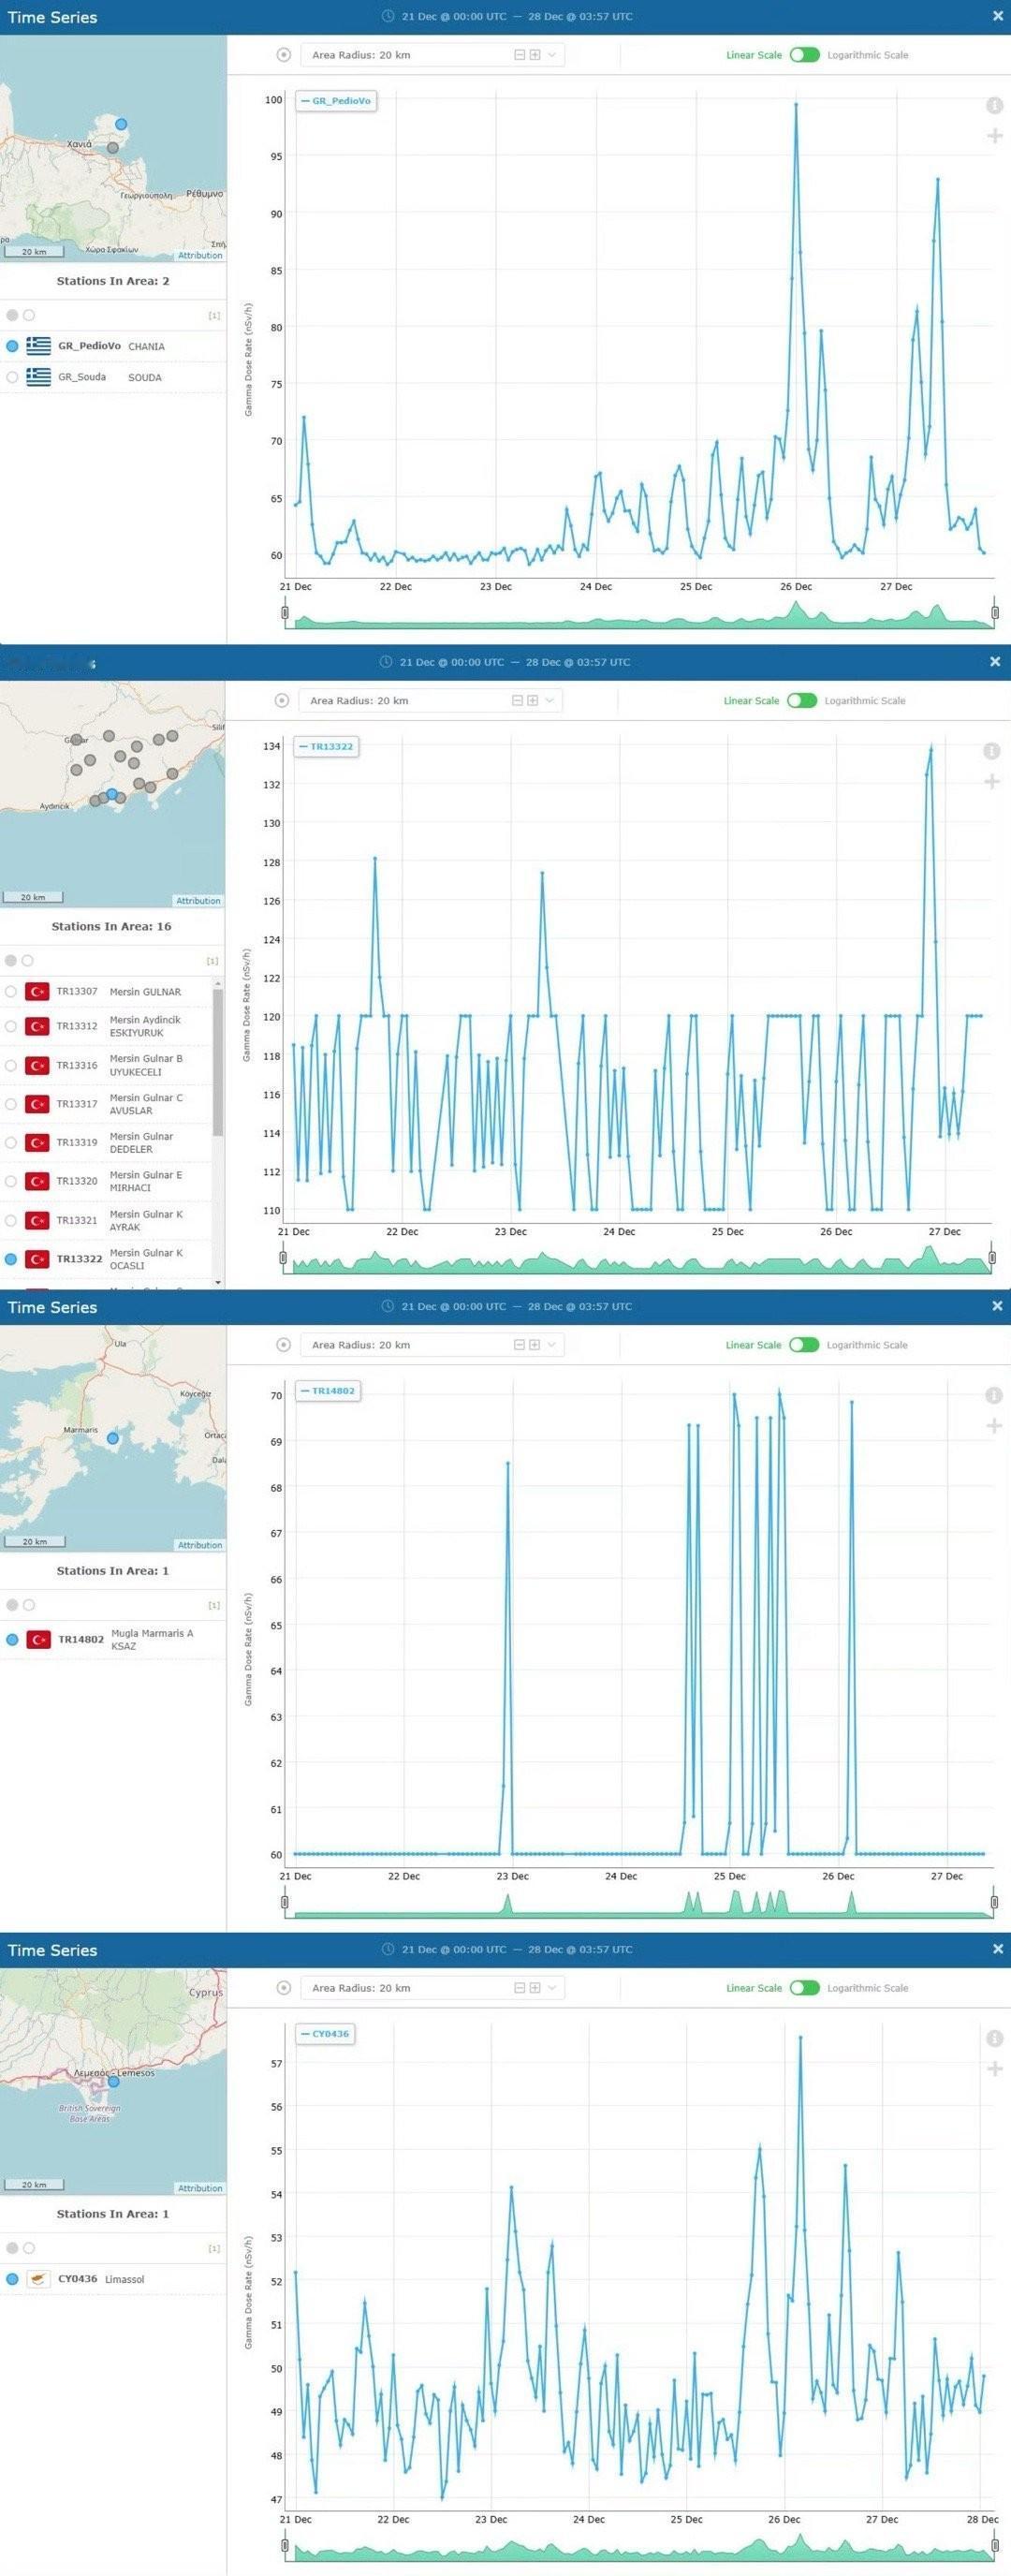This screenshot has height=2576, width=1011.
Task: Click the CY0436 legend label on the chart
Action: (x=325, y=2034)
